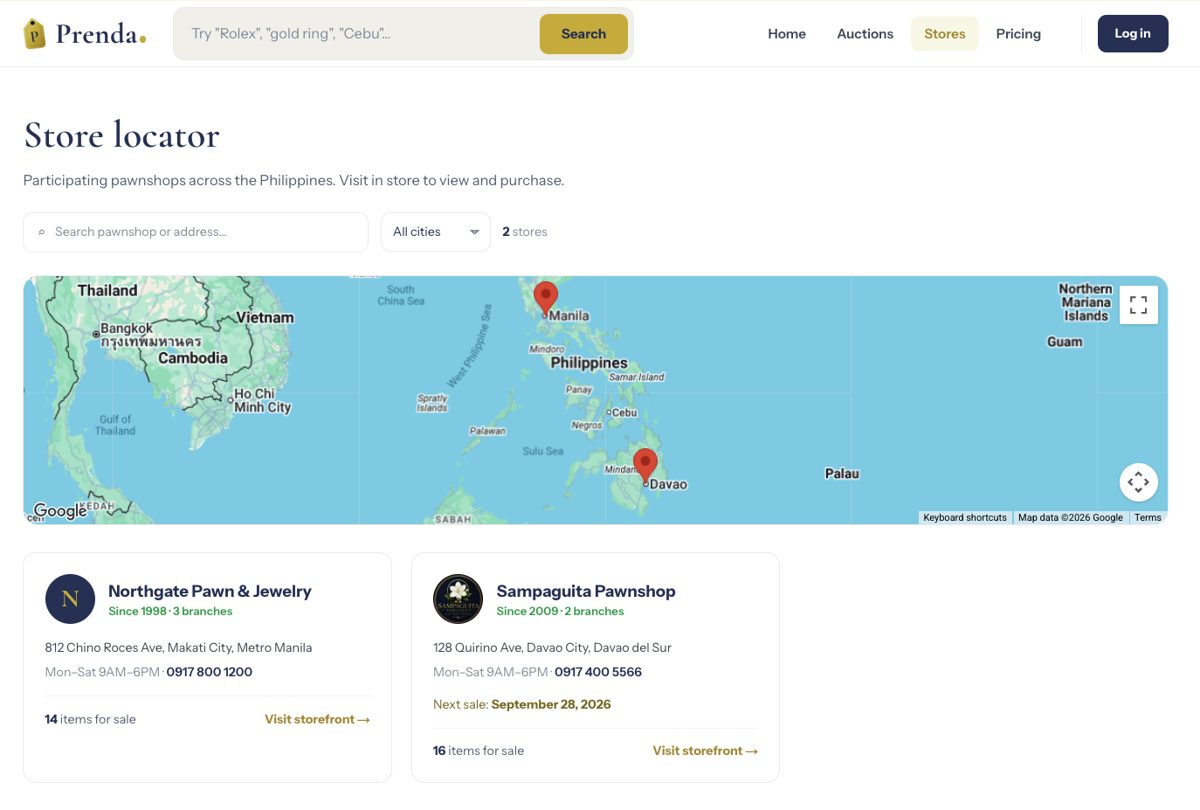1200x810 pixels.
Task: Select the Manila map pin
Action: [545, 298]
